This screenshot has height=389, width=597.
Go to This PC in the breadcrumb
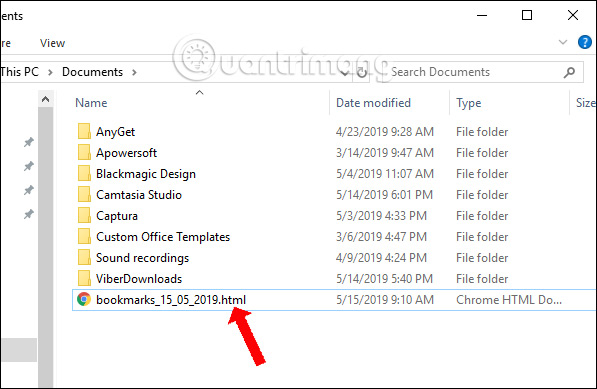tap(20, 72)
